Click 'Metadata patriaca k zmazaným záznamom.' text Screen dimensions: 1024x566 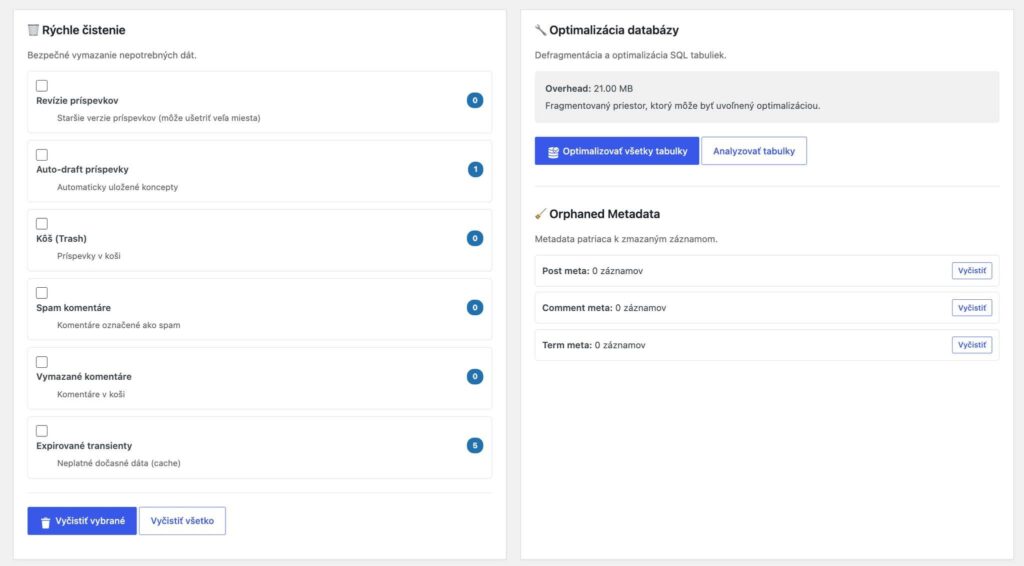click(626, 239)
